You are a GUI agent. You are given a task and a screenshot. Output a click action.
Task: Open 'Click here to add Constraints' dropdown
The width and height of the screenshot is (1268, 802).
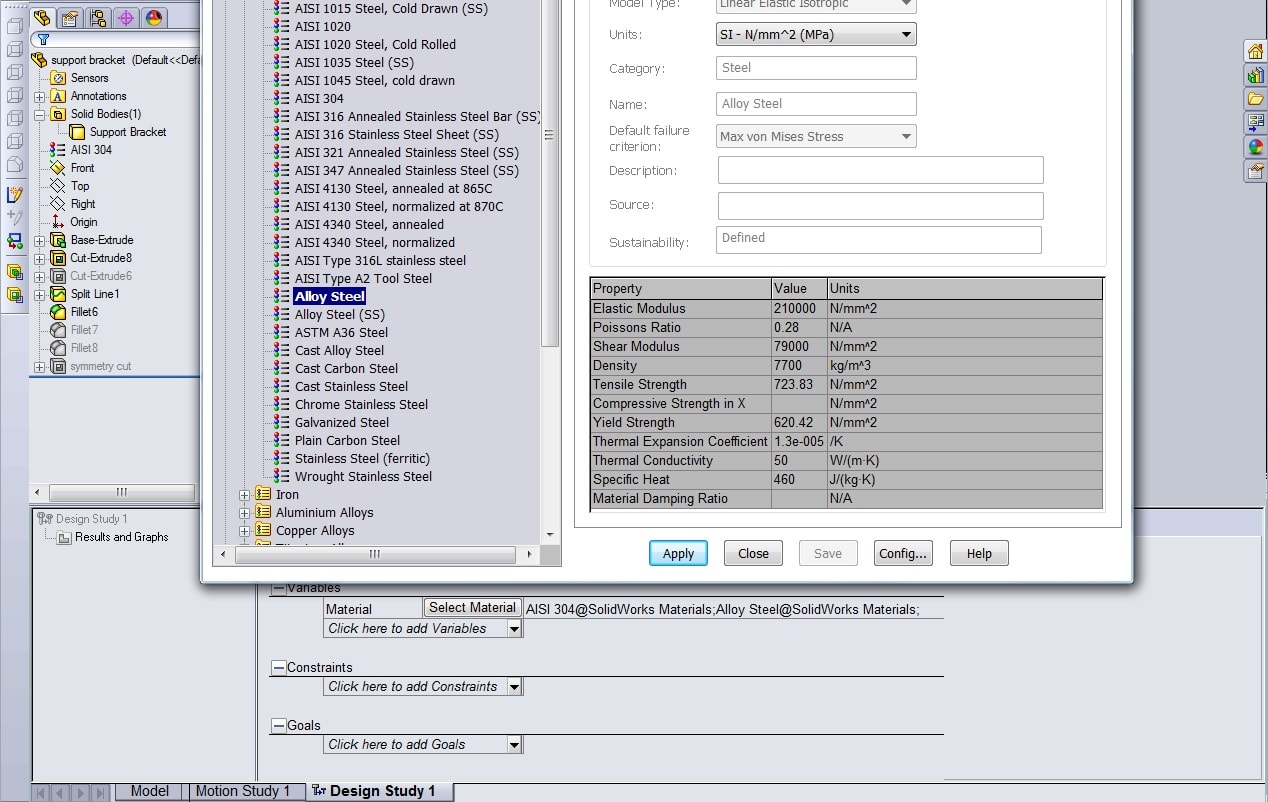pyautogui.click(x=514, y=687)
